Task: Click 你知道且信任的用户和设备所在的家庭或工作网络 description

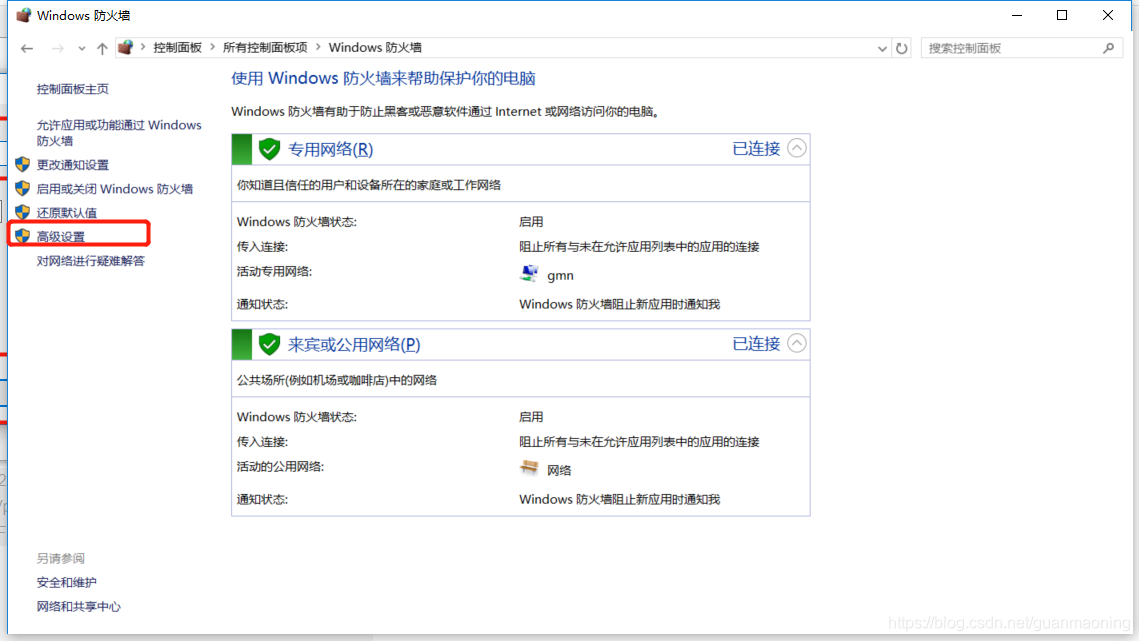Action: [369, 185]
